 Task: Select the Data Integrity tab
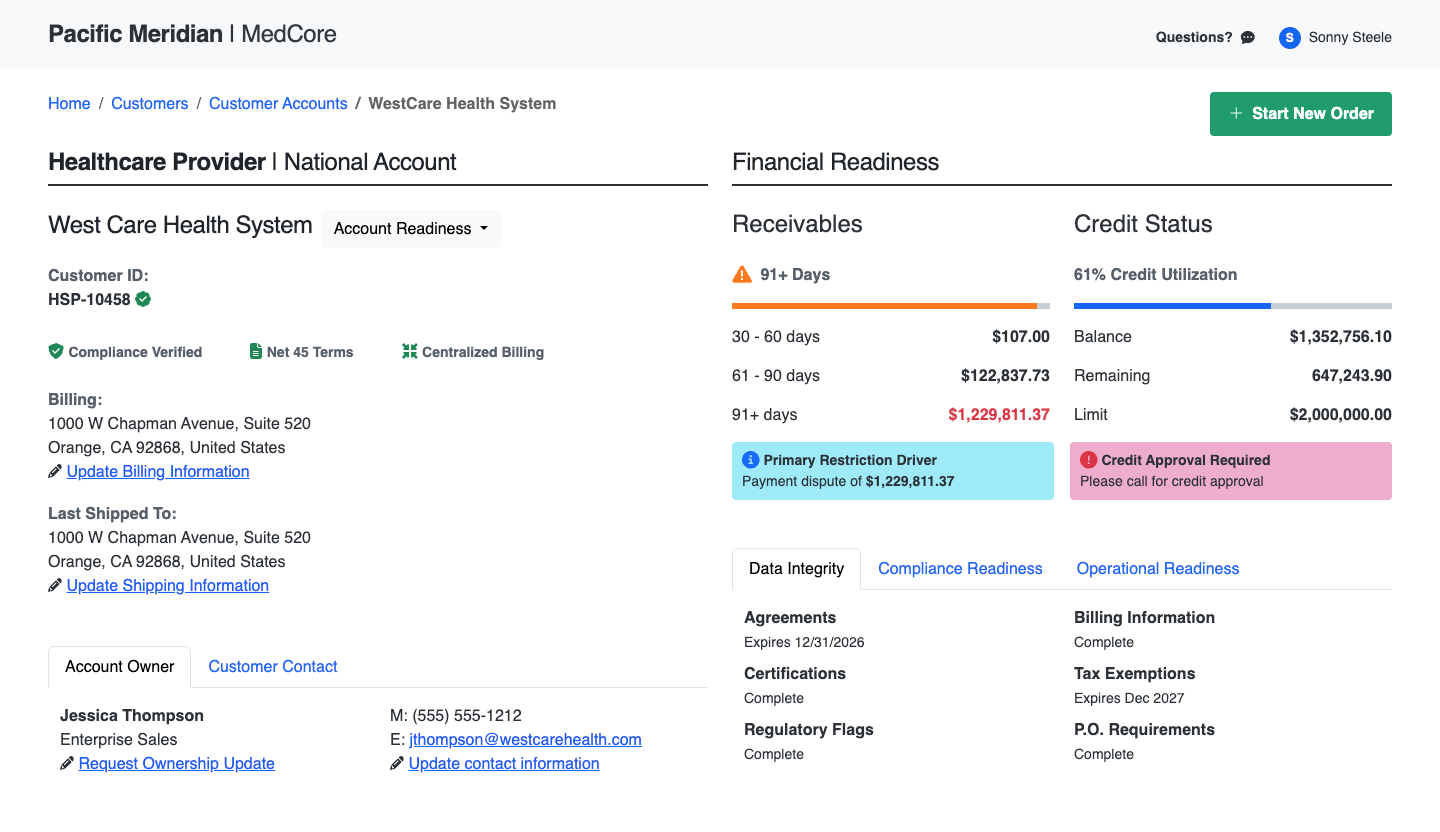pos(796,568)
